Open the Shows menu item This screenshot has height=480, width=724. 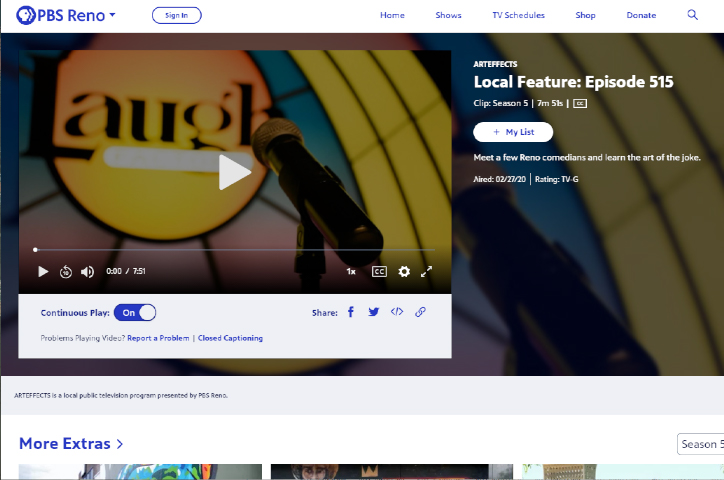click(x=448, y=15)
